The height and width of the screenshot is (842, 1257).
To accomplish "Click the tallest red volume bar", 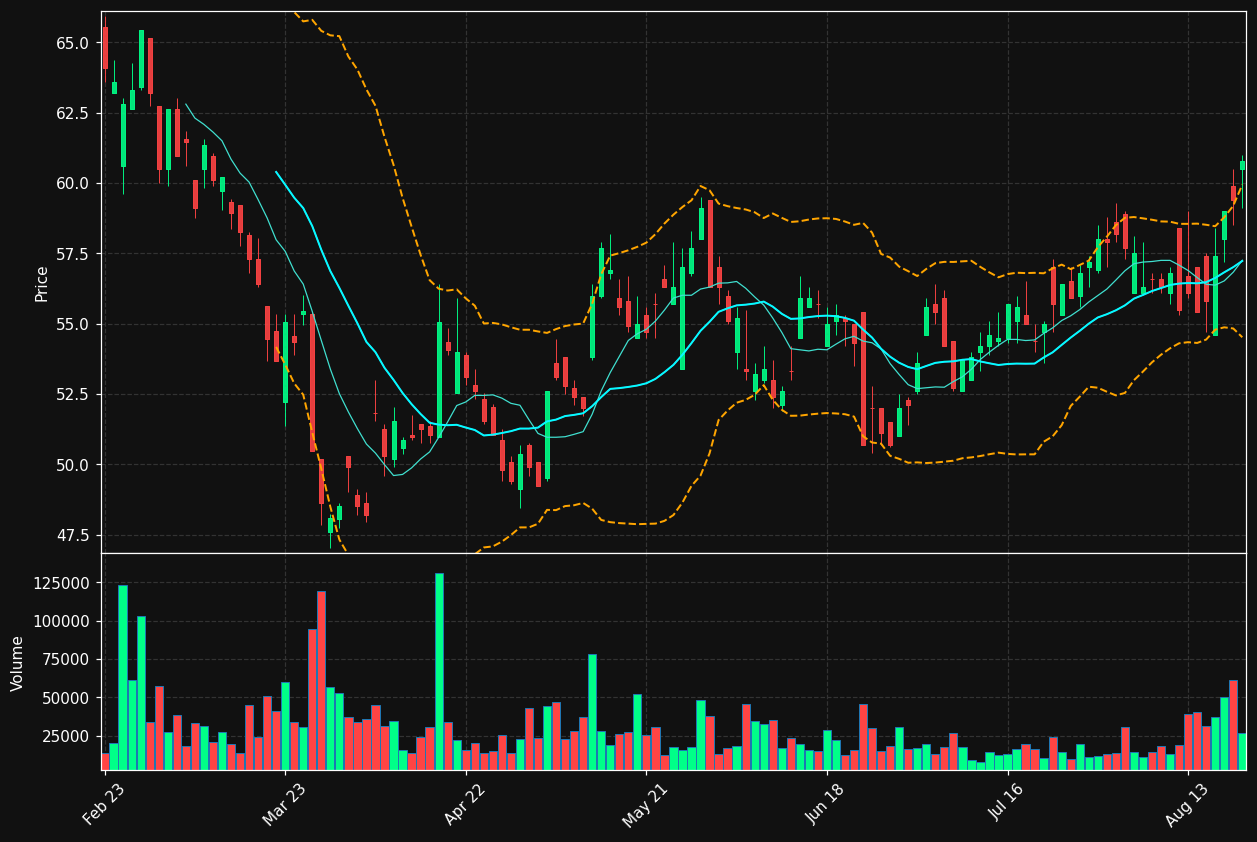I will pyautogui.click(x=322, y=680).
